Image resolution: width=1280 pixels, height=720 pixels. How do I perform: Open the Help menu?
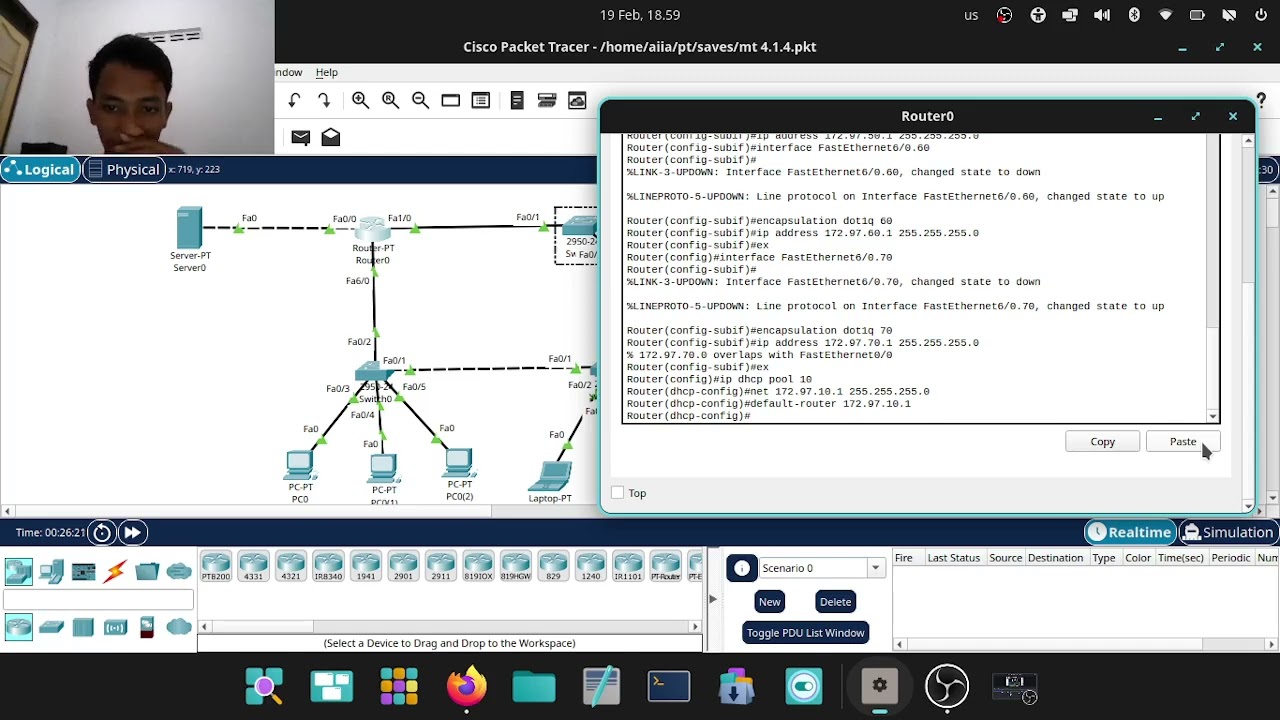coord(327,72)
